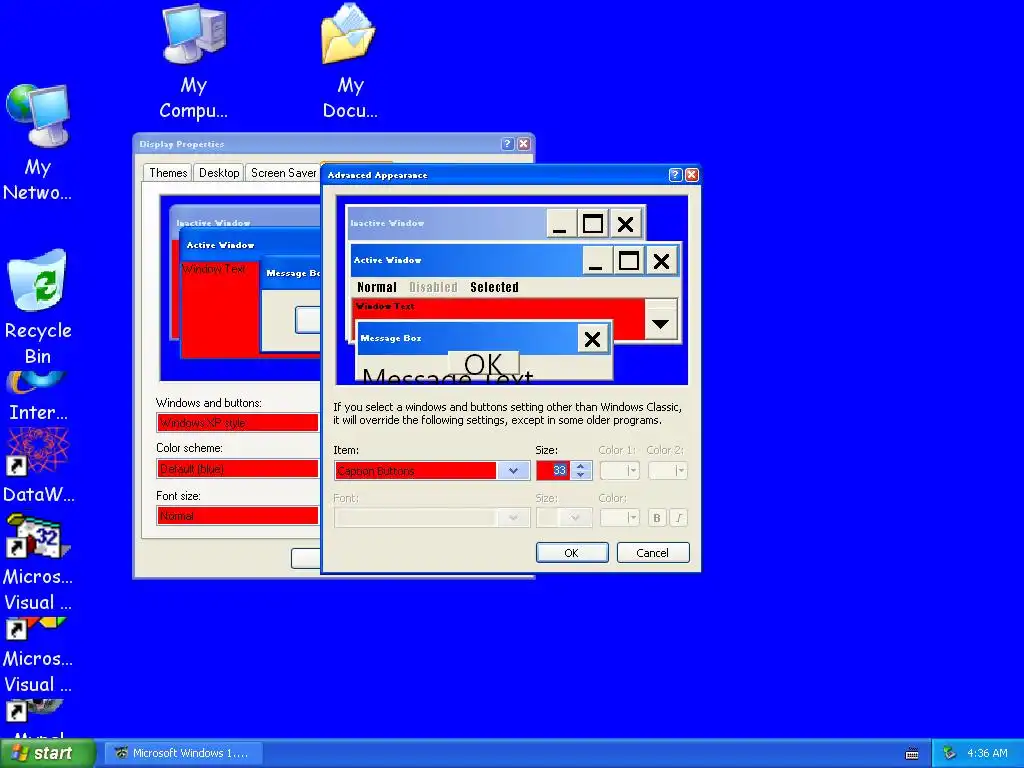Select the first Microsoft Visual shortcut icon
Image resolution: width=1024 pixels, height=768 pixels.
[38, 562]
